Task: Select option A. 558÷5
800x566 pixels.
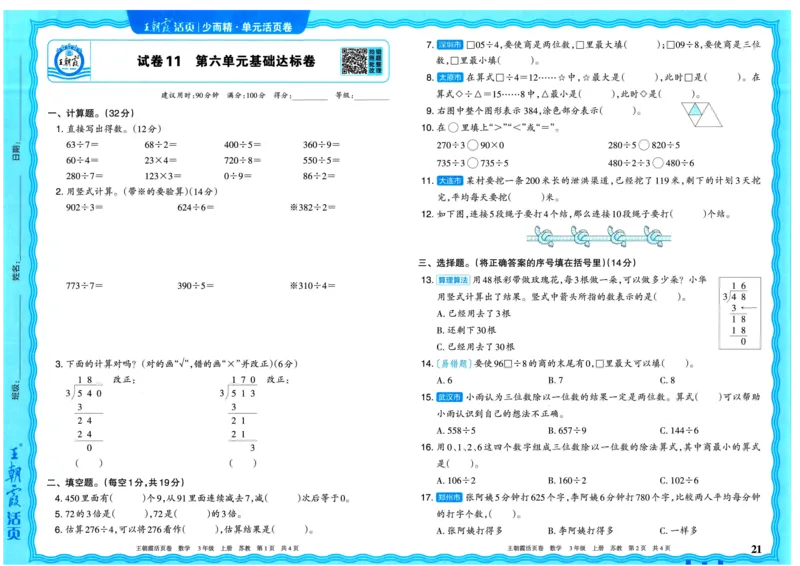Action: pos(456,431)
